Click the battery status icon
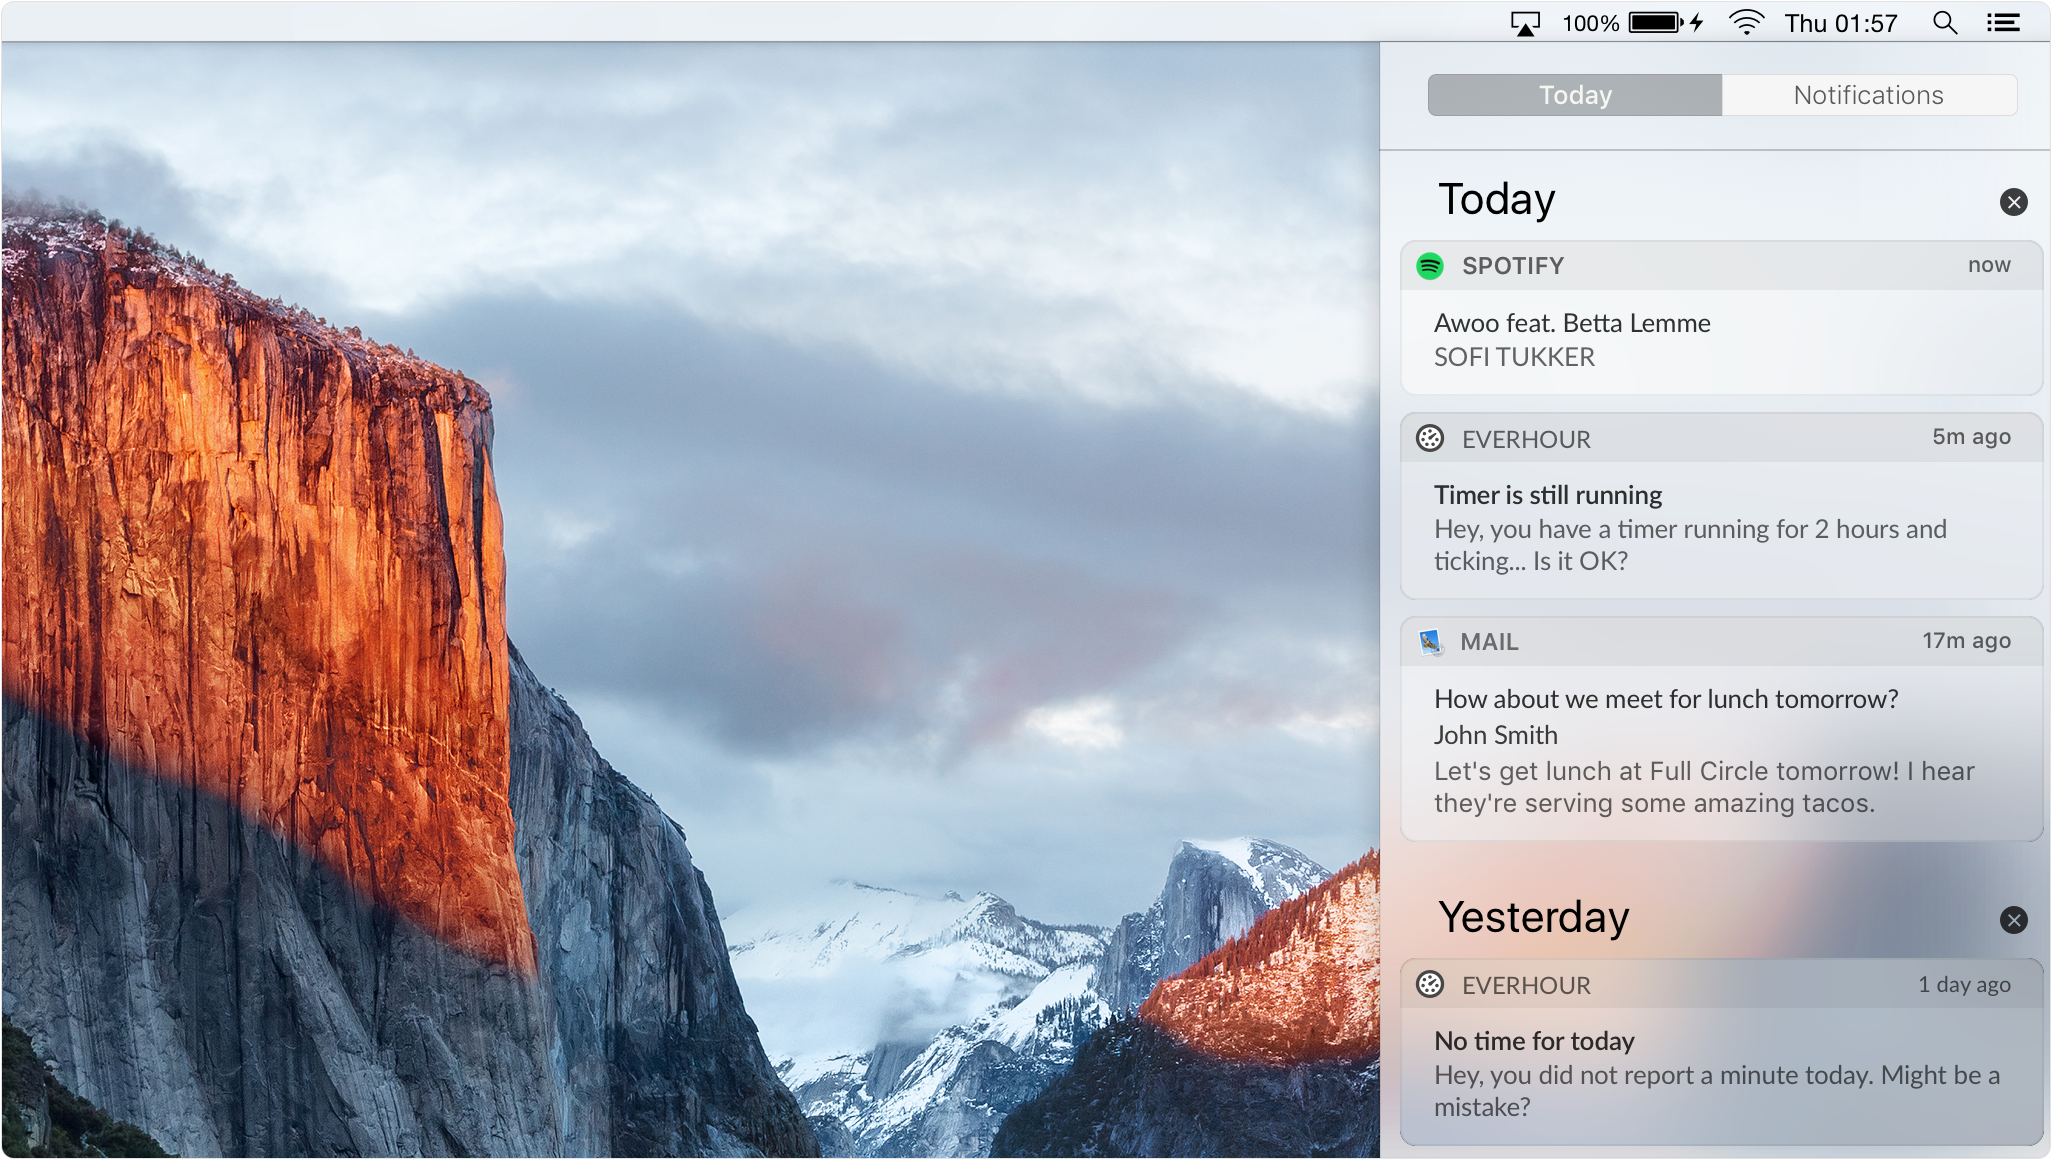 pos(1656,22)
